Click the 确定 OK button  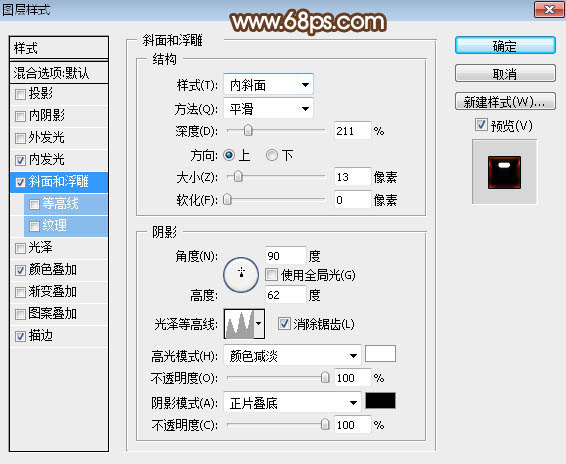pos(505,46)
